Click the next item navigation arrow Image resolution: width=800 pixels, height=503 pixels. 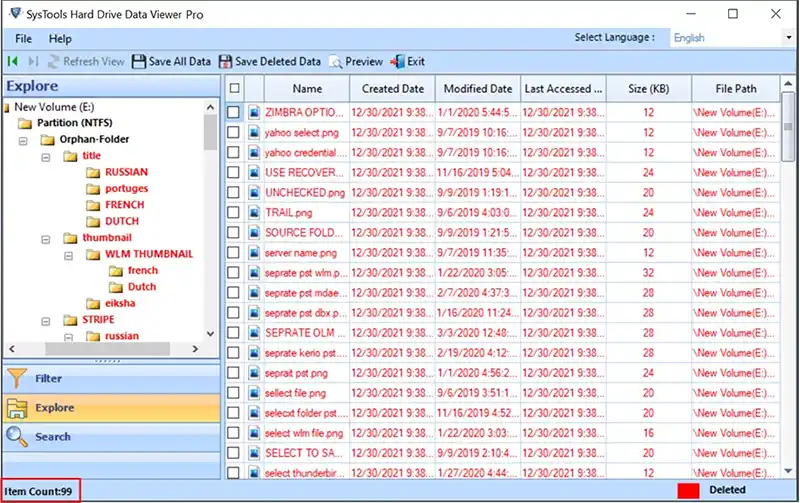click(x=33, y=62)
